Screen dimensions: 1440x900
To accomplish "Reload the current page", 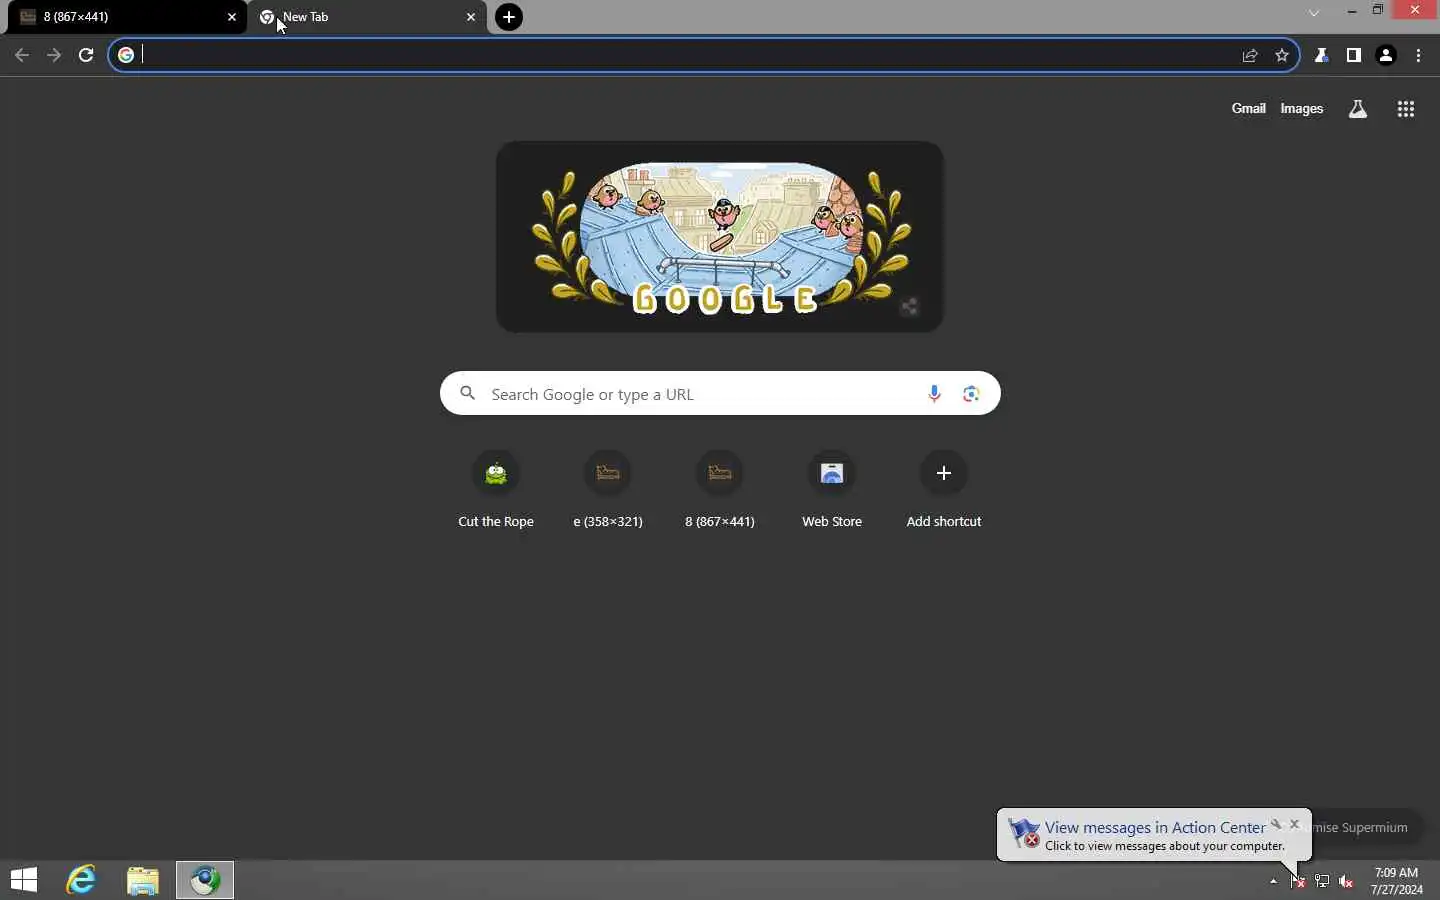I will pyautogui.click(x=86, y=55).
